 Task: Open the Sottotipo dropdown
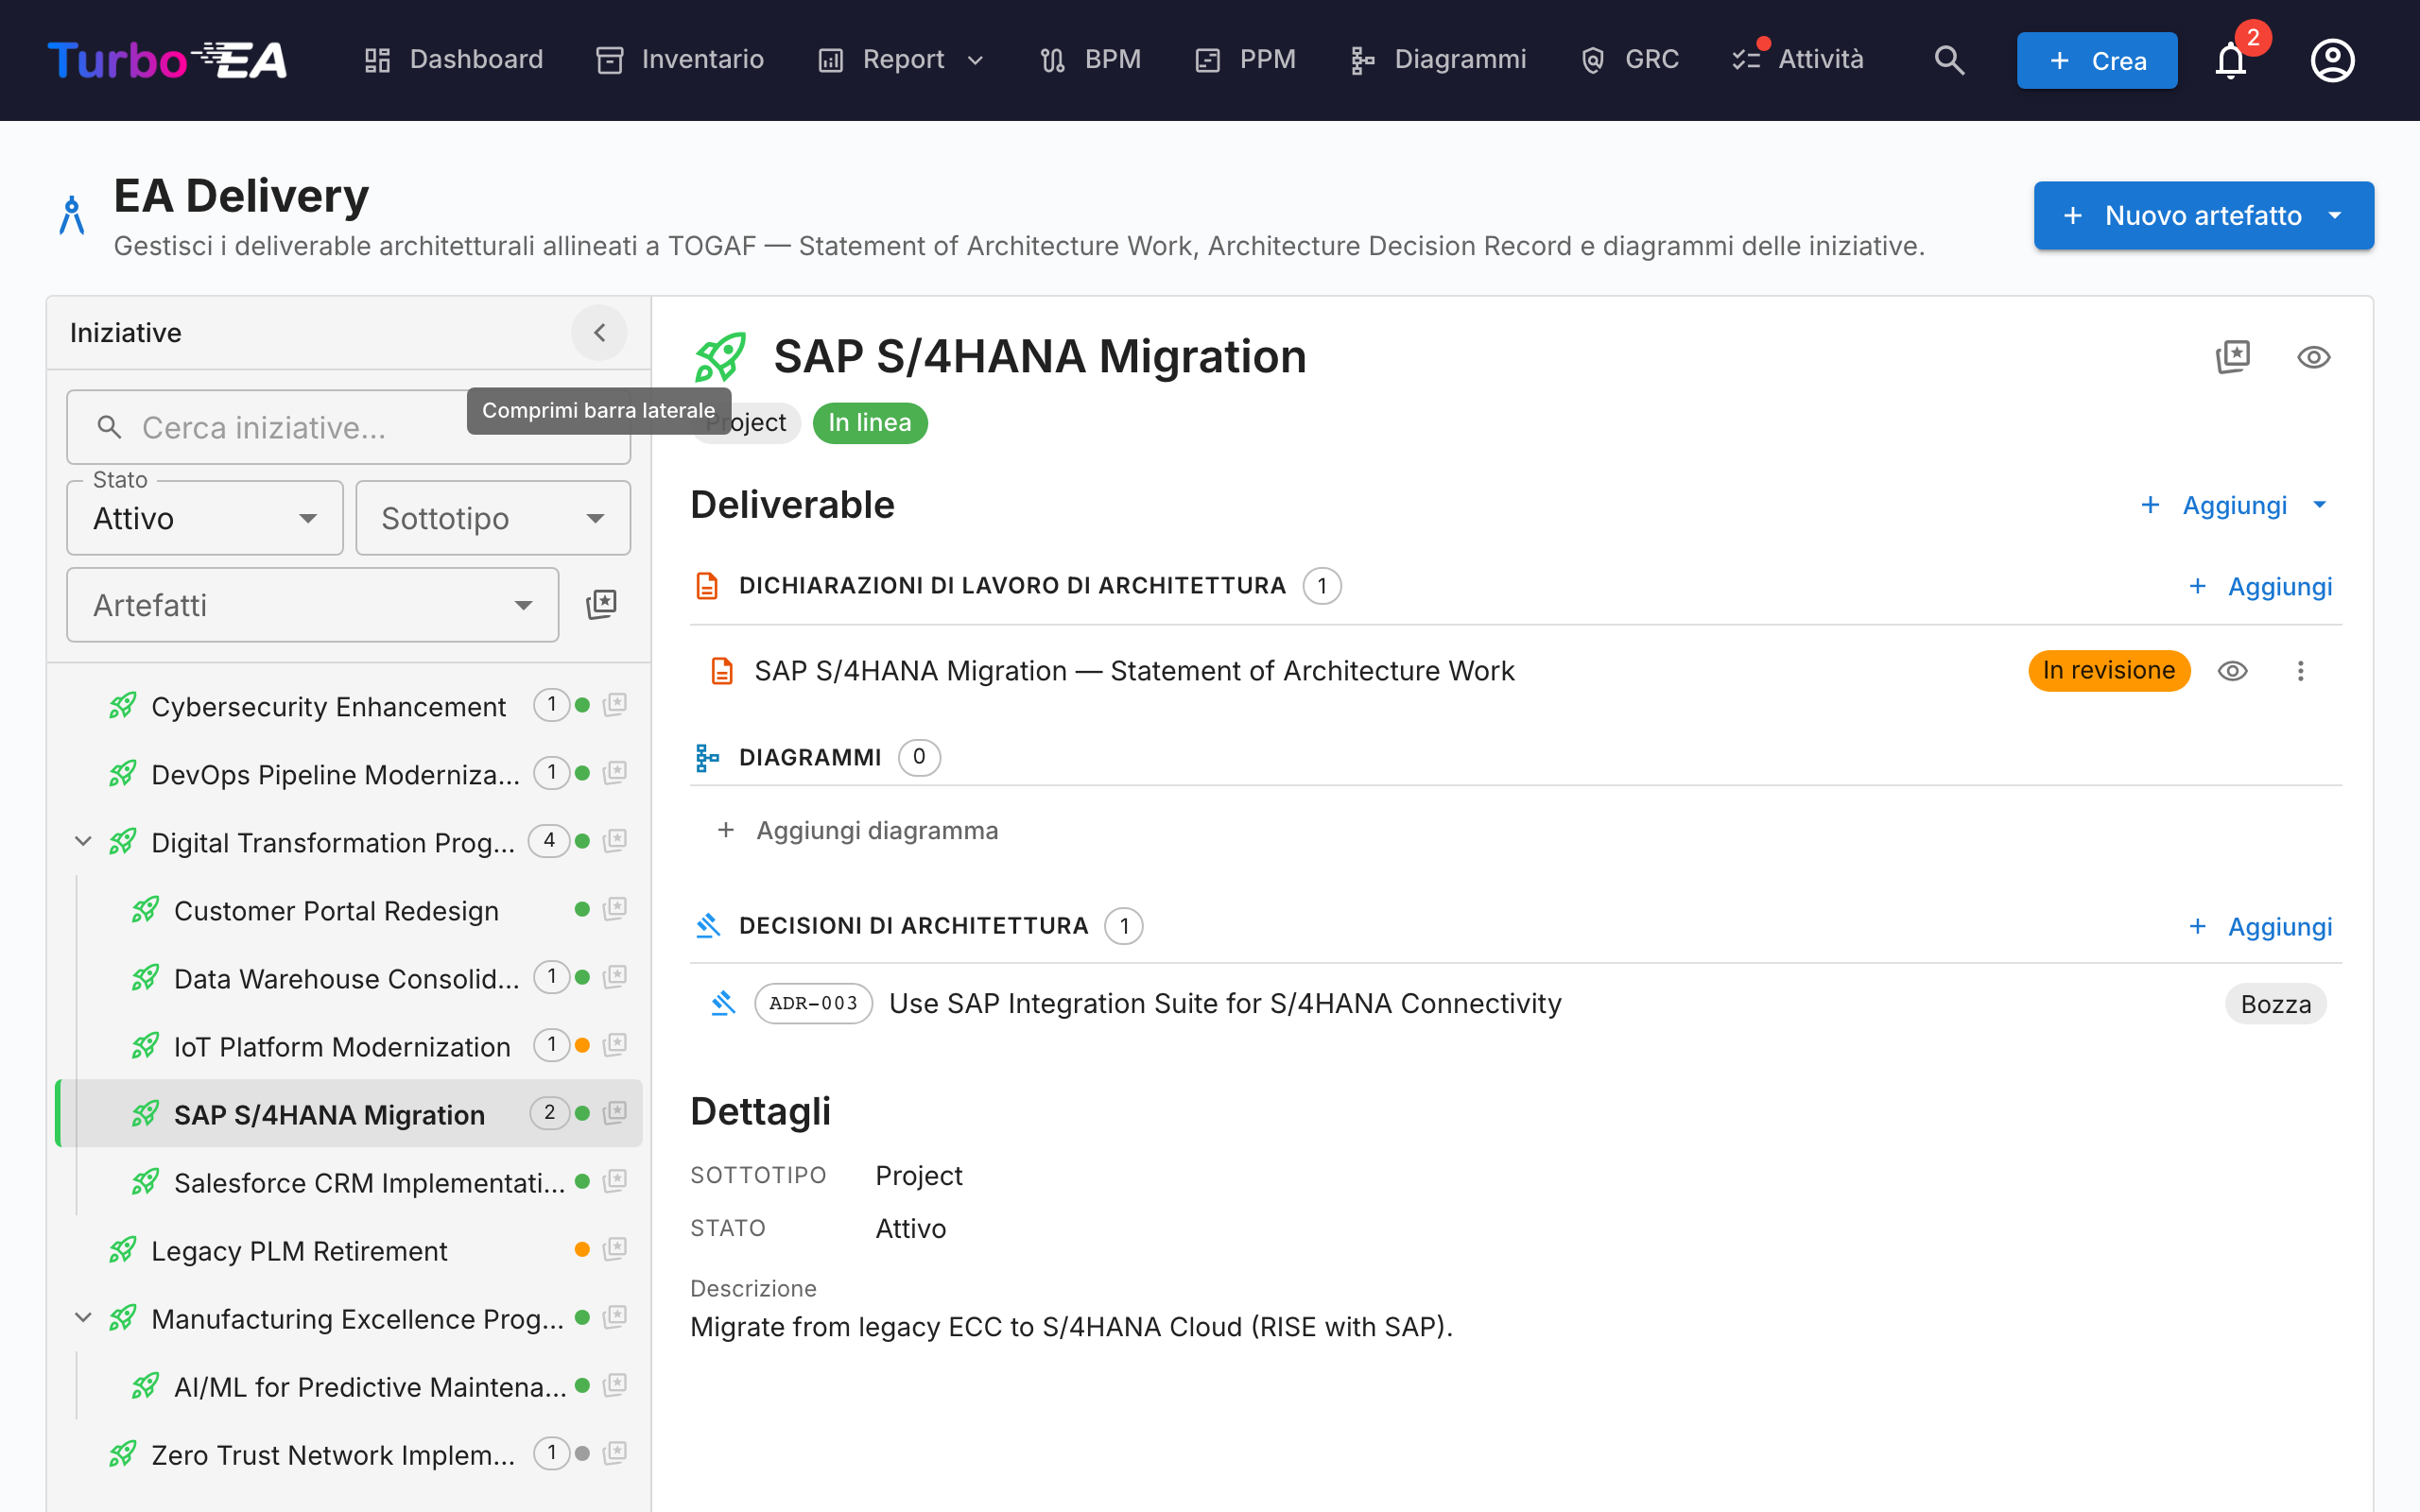(x=493, y=518)
